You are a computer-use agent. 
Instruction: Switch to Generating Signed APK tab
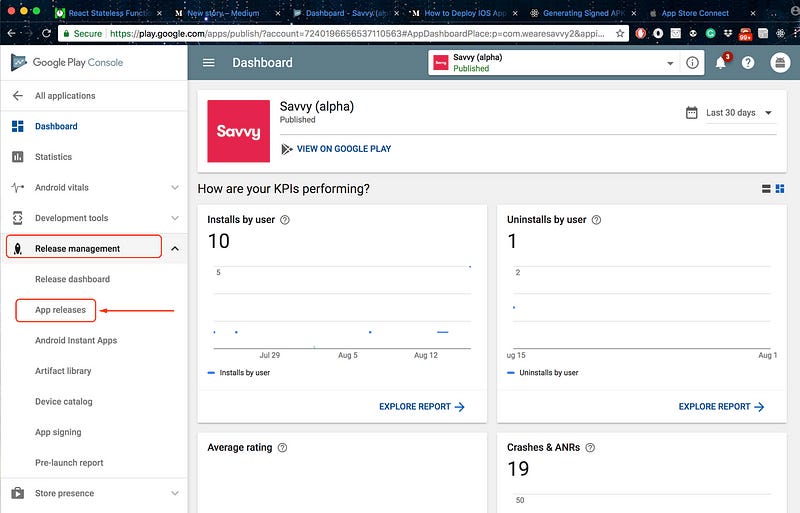pyautogui.click(x=583, y=13)
